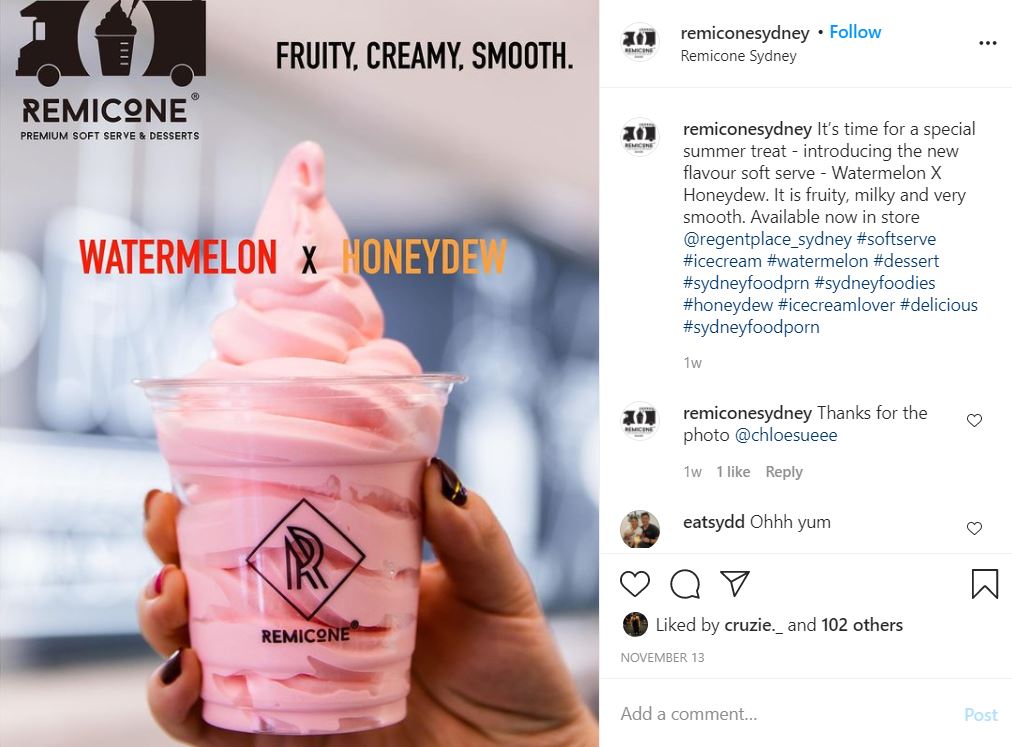The image size is (1012, 747).
Task: Open the #honeydew hashtag
Action: click(727, 305)
